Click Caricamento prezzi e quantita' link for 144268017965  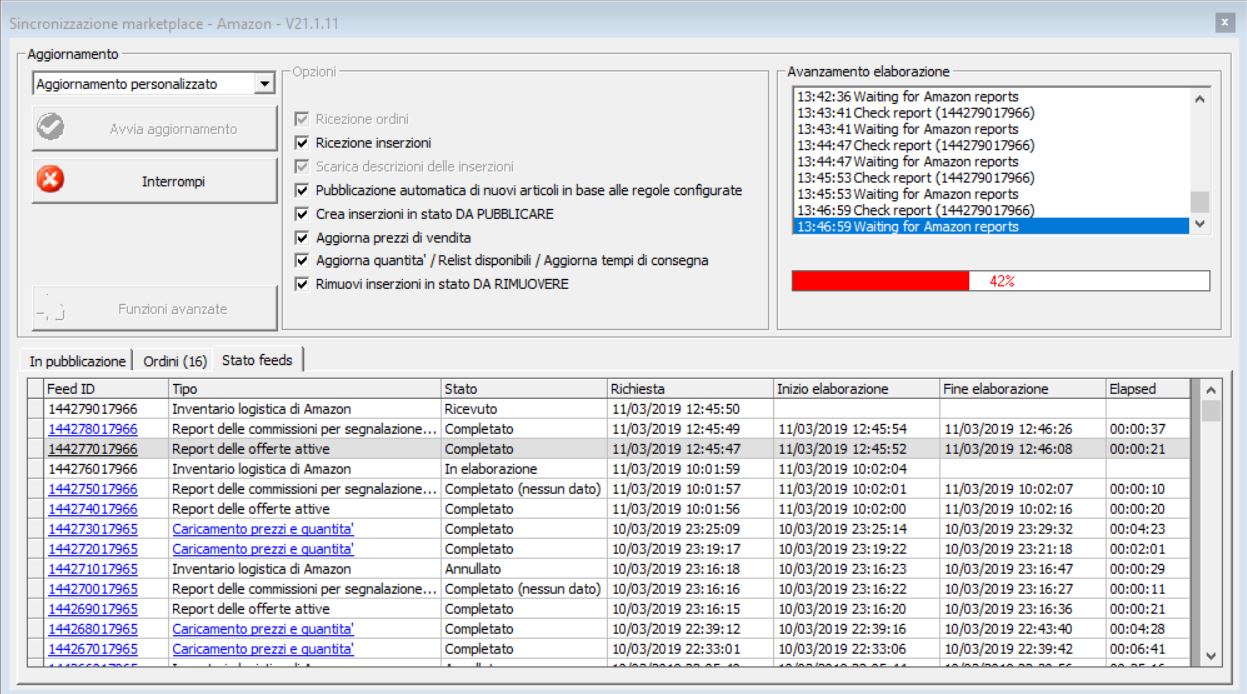pyautogui.click(x=263, y=629)
